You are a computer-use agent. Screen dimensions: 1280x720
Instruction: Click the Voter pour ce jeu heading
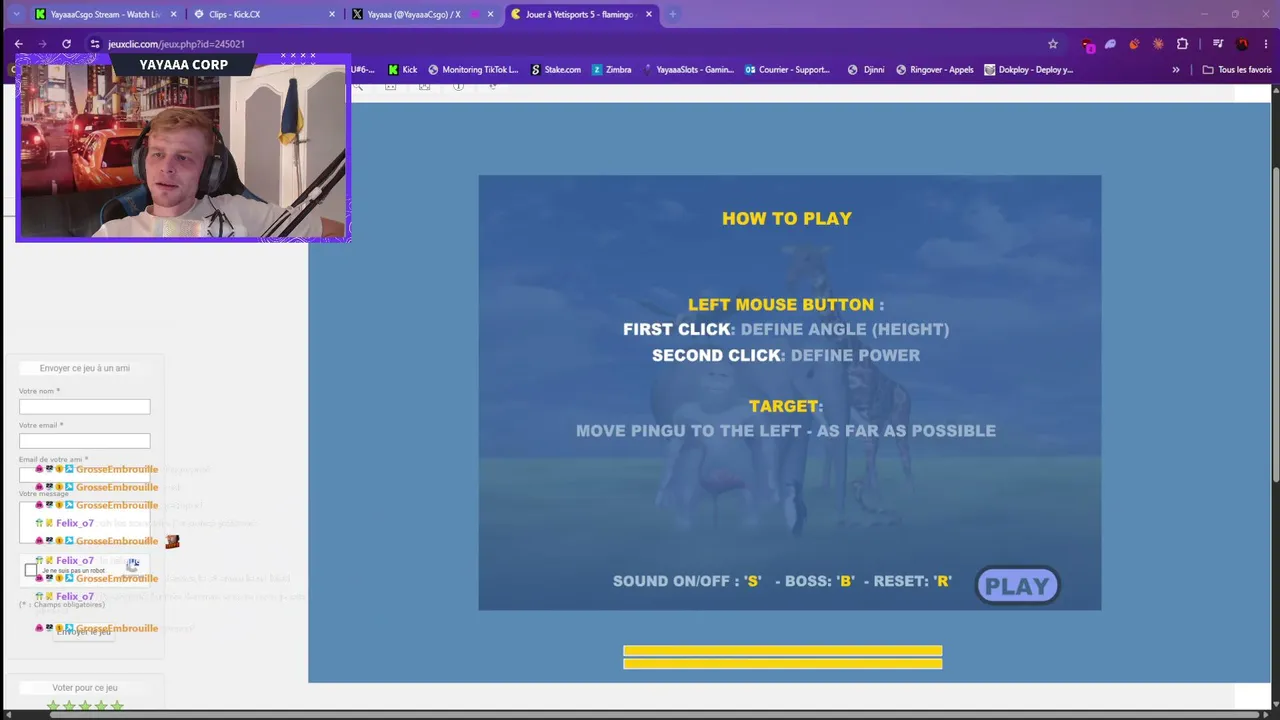[85, 688]
